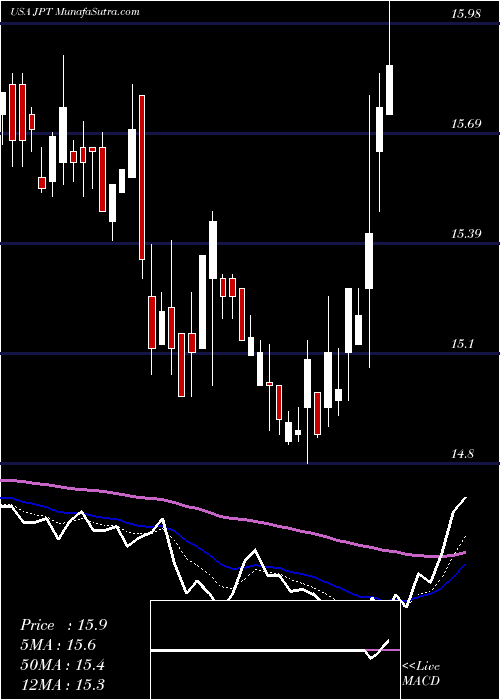Click the last white candlestick near 15.98
The height and width of the screenshot is (700, 500).
pos(390,90)
